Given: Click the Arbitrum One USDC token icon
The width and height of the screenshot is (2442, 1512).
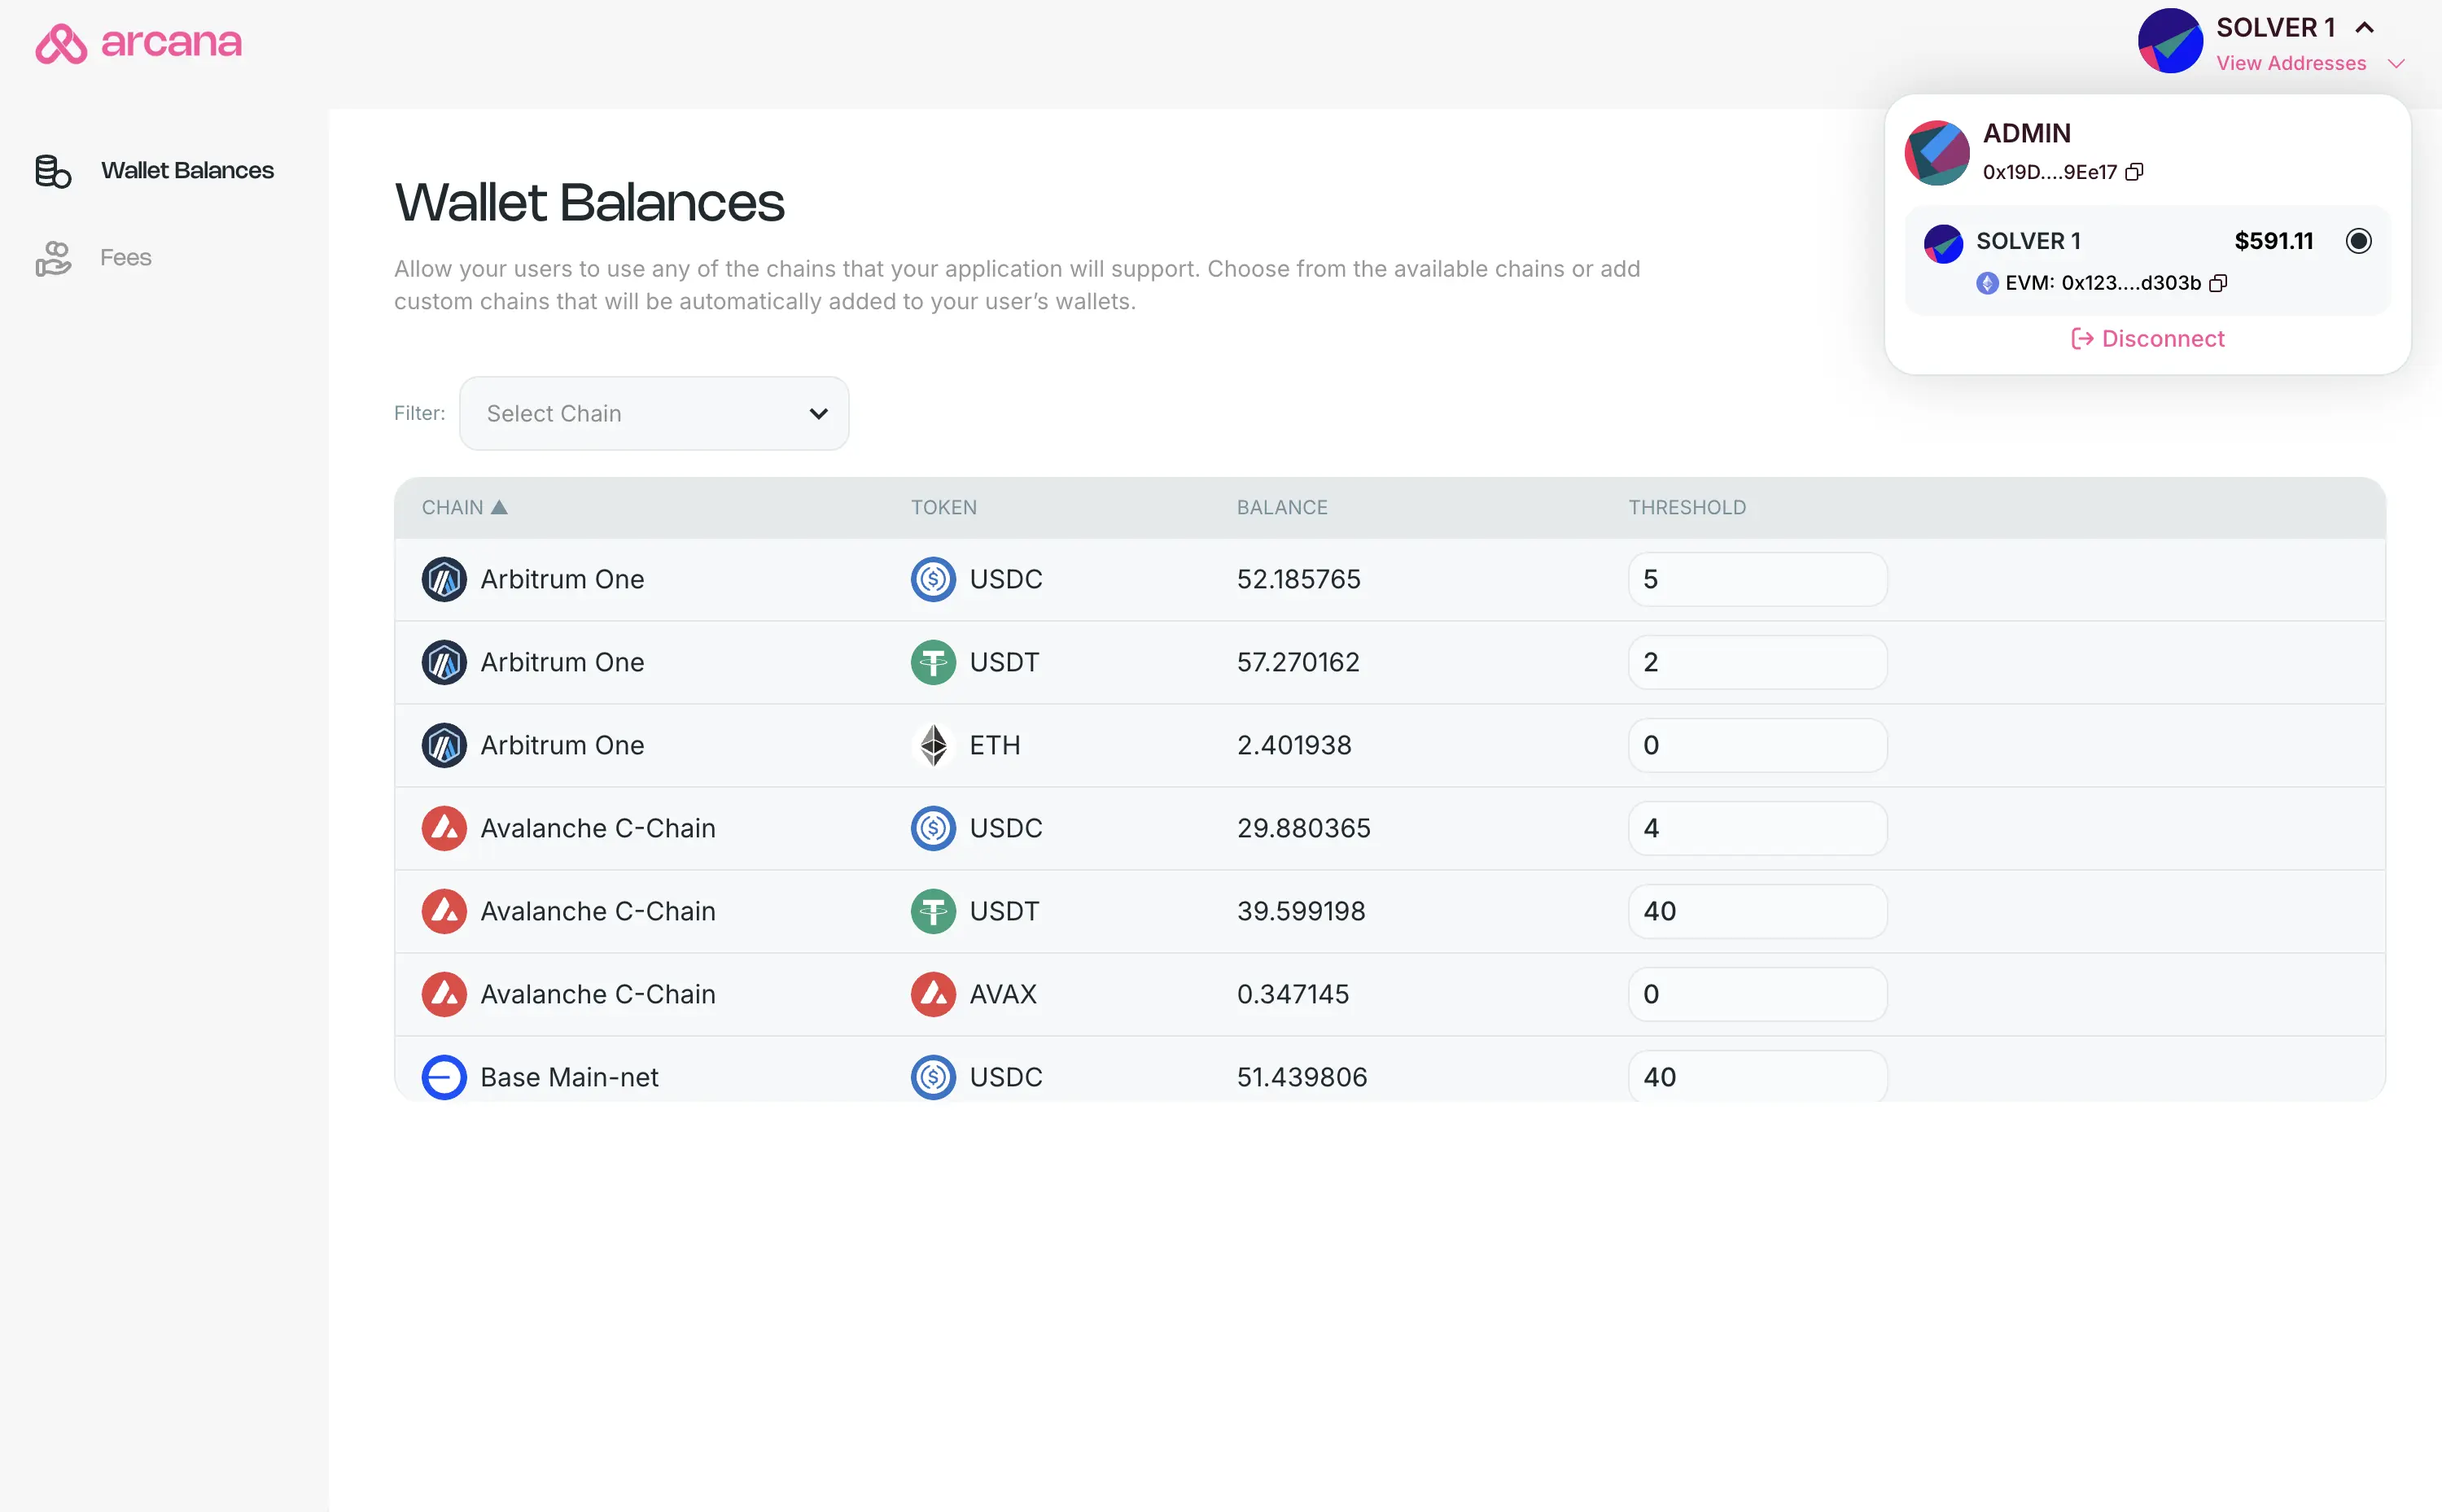Looking at the screenshot, I should [933, 579].
